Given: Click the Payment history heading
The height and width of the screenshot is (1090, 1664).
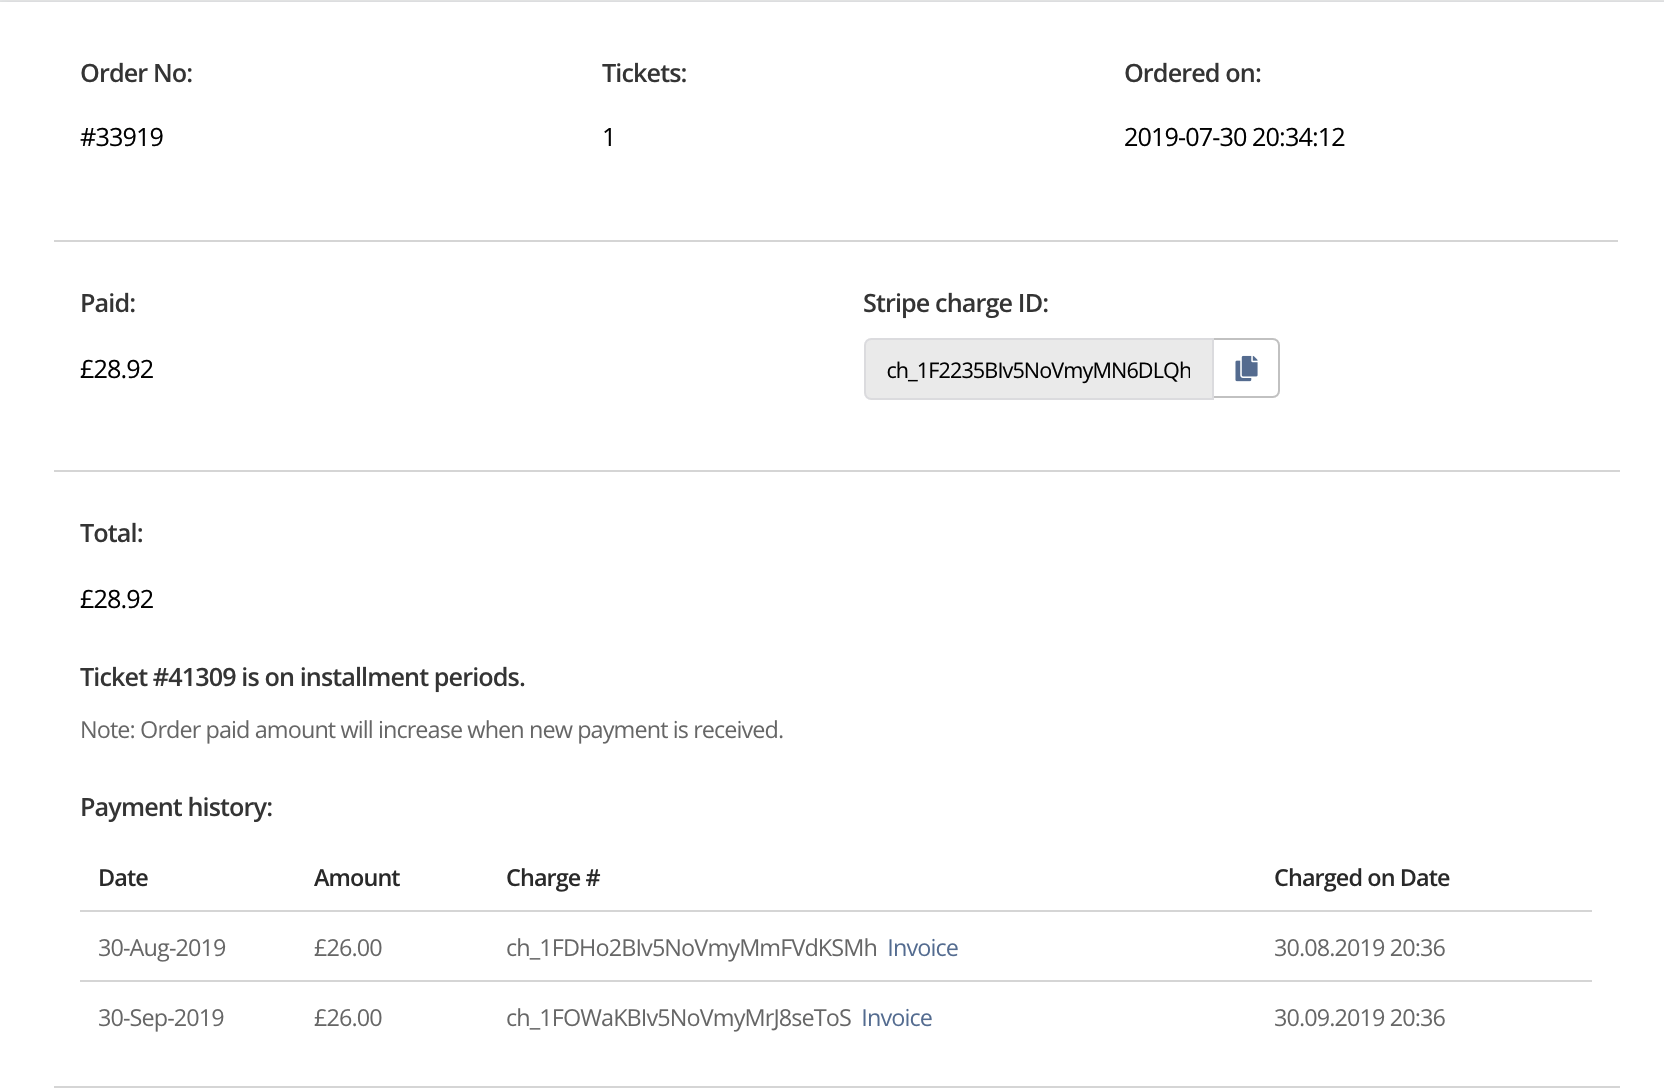Looking at the screenshot, I should pos(176,807).
